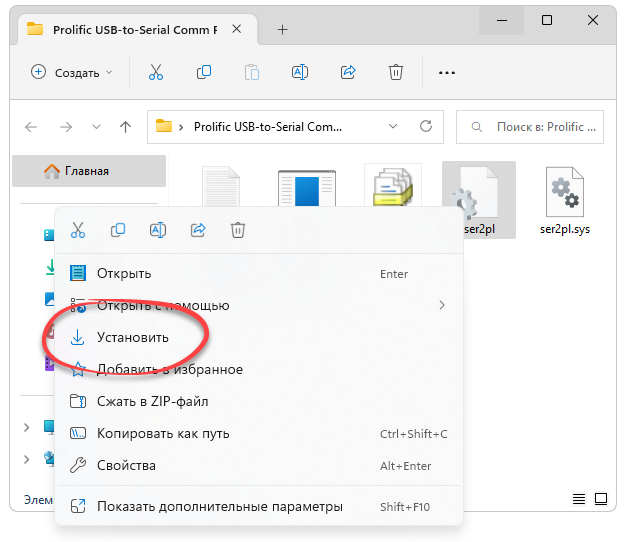Open the Создать dropdown
The image size is (627, 542).
72,73
